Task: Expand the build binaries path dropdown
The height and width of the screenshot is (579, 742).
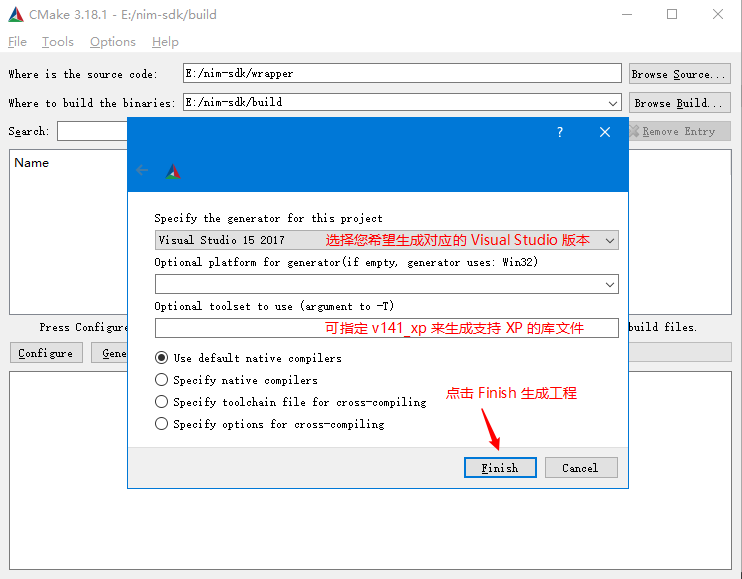Action: [x=613, y=103]
